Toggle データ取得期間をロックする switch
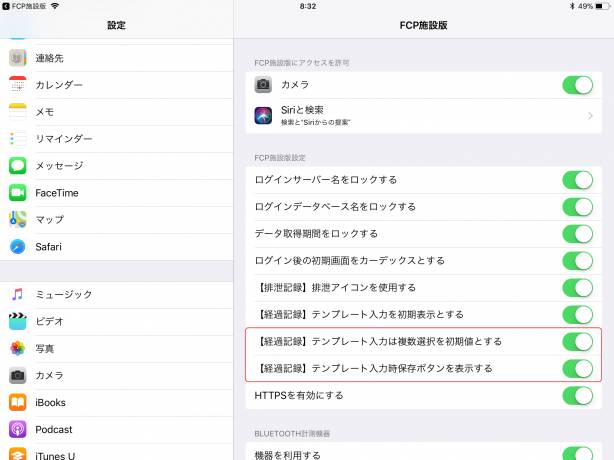This screenshot has height=460, width=614. pos(577,233)
